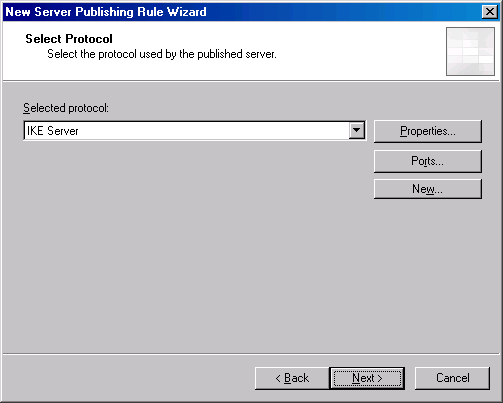Expand the Selected protocol dropdown arrow
503x403 pixels.
(357, 130)
